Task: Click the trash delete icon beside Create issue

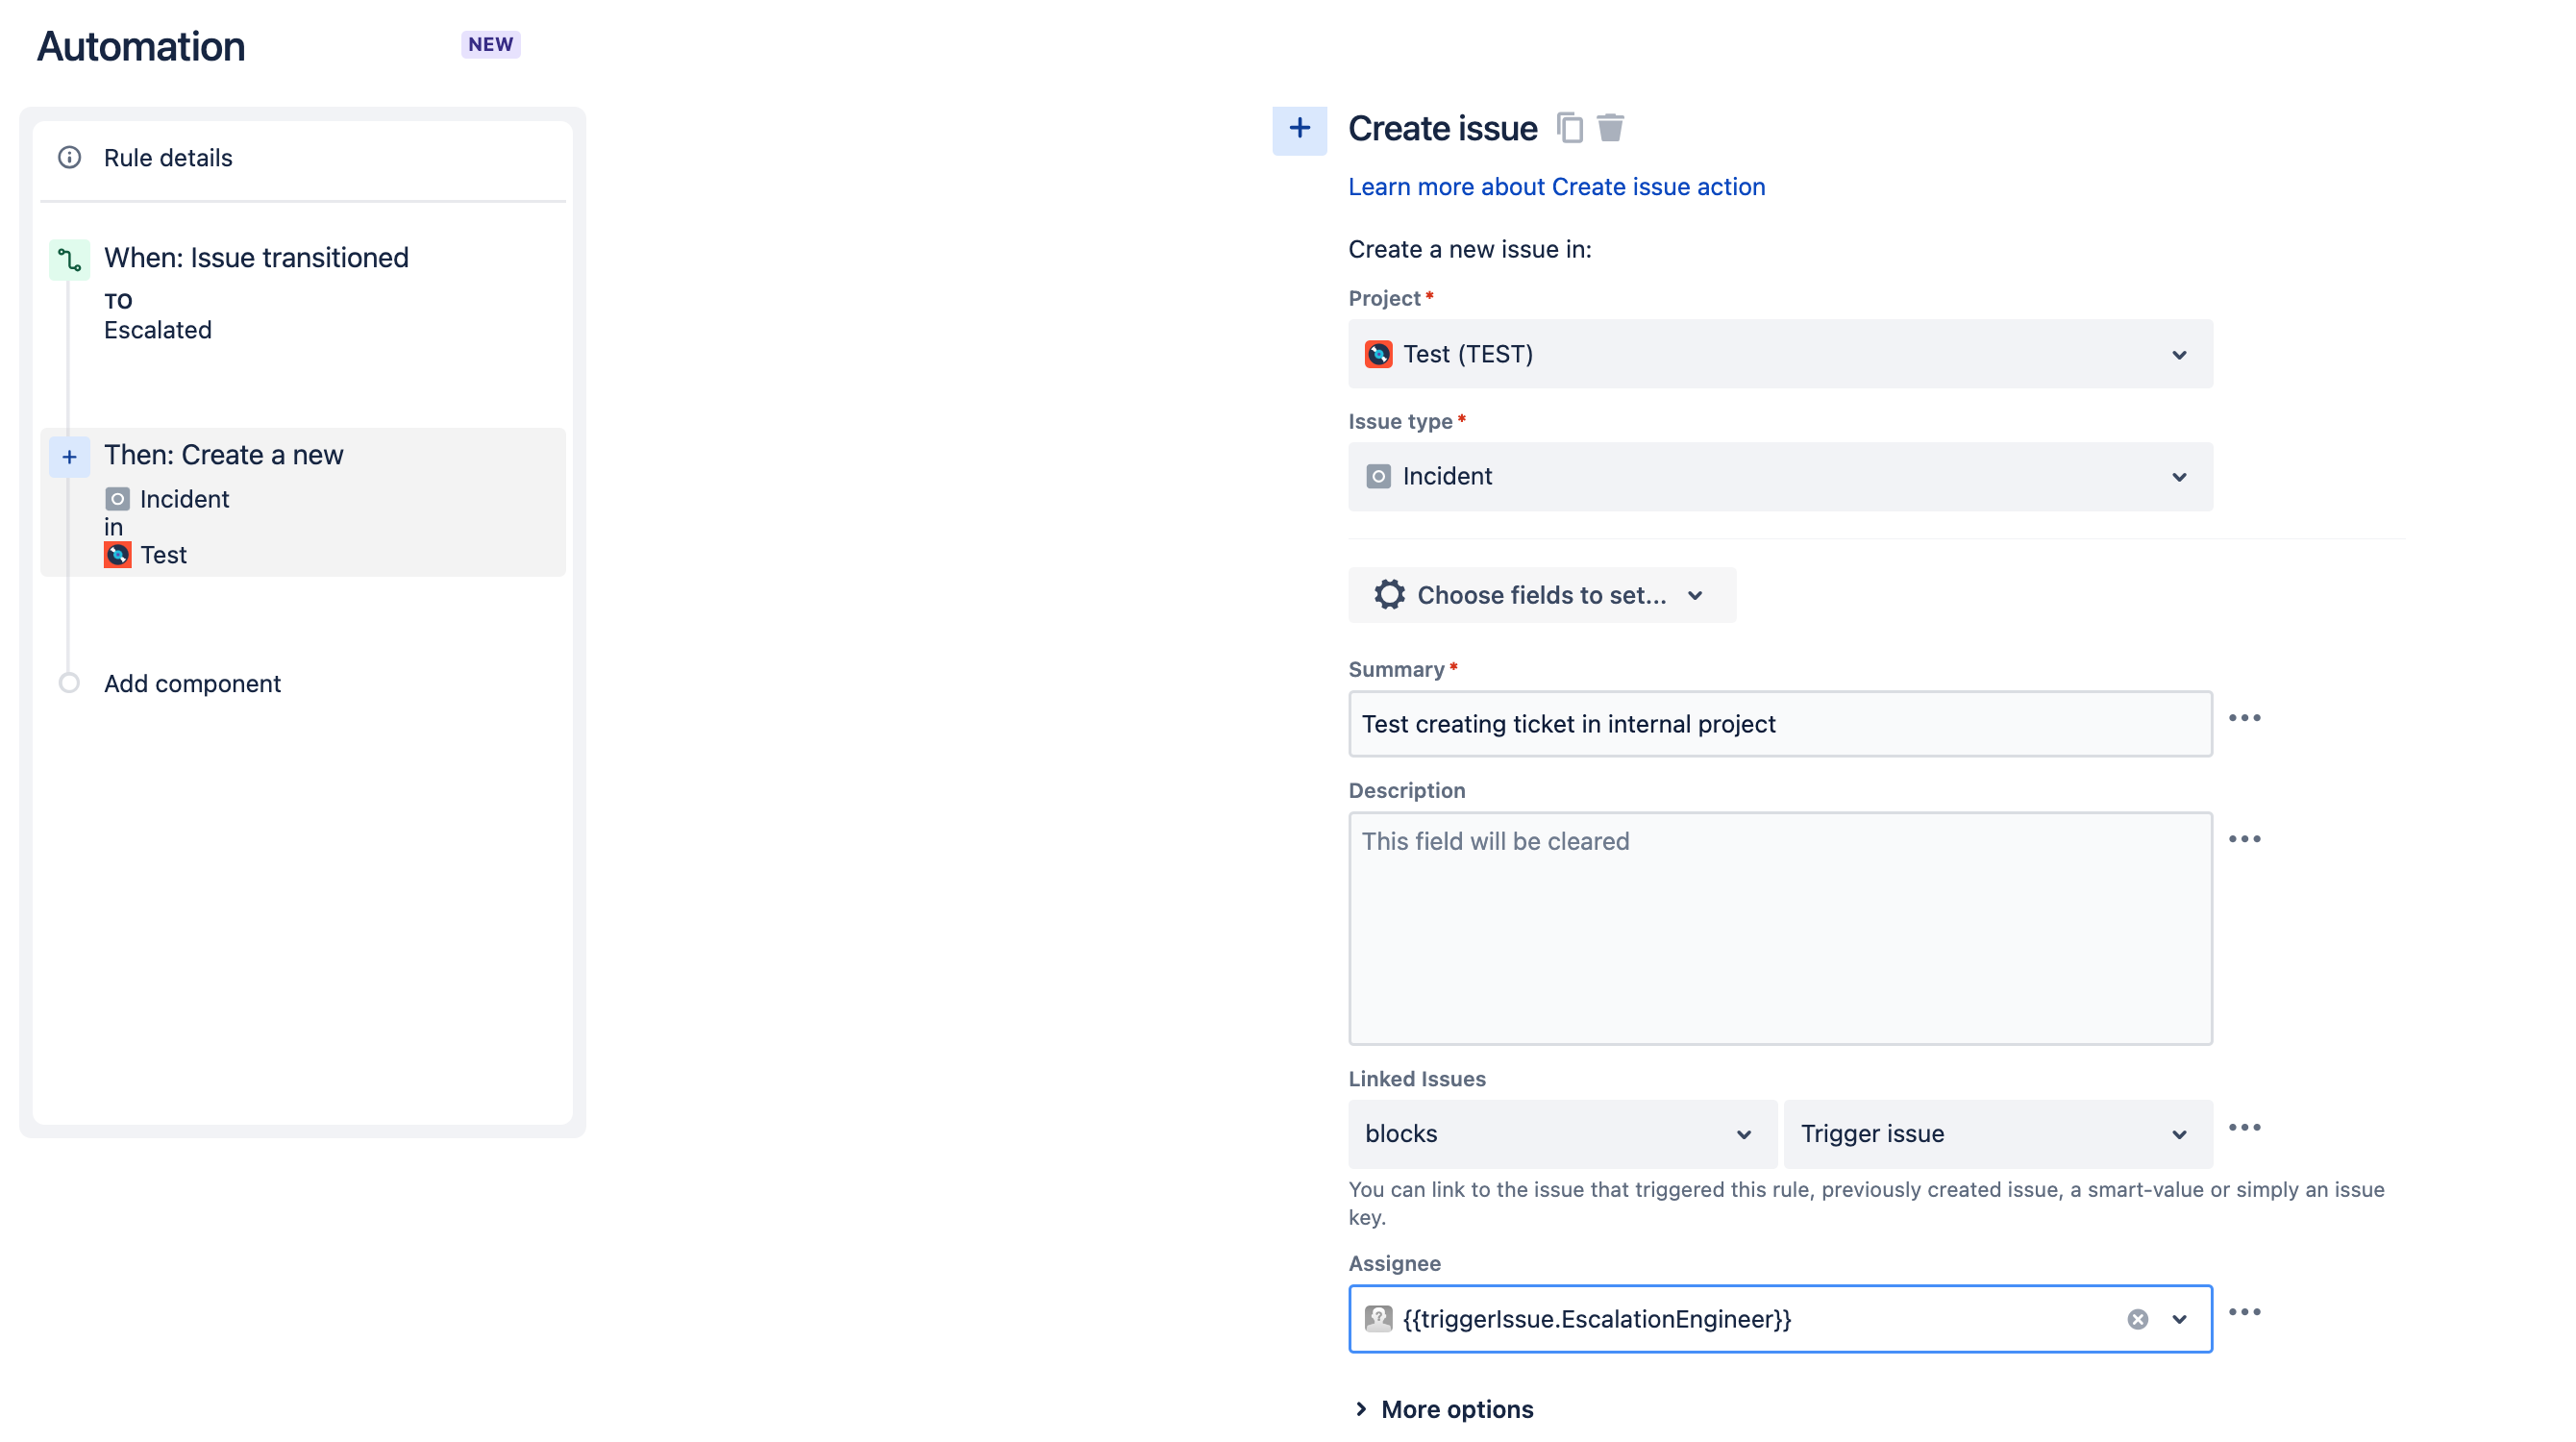Action: [x=1610, y=128]
